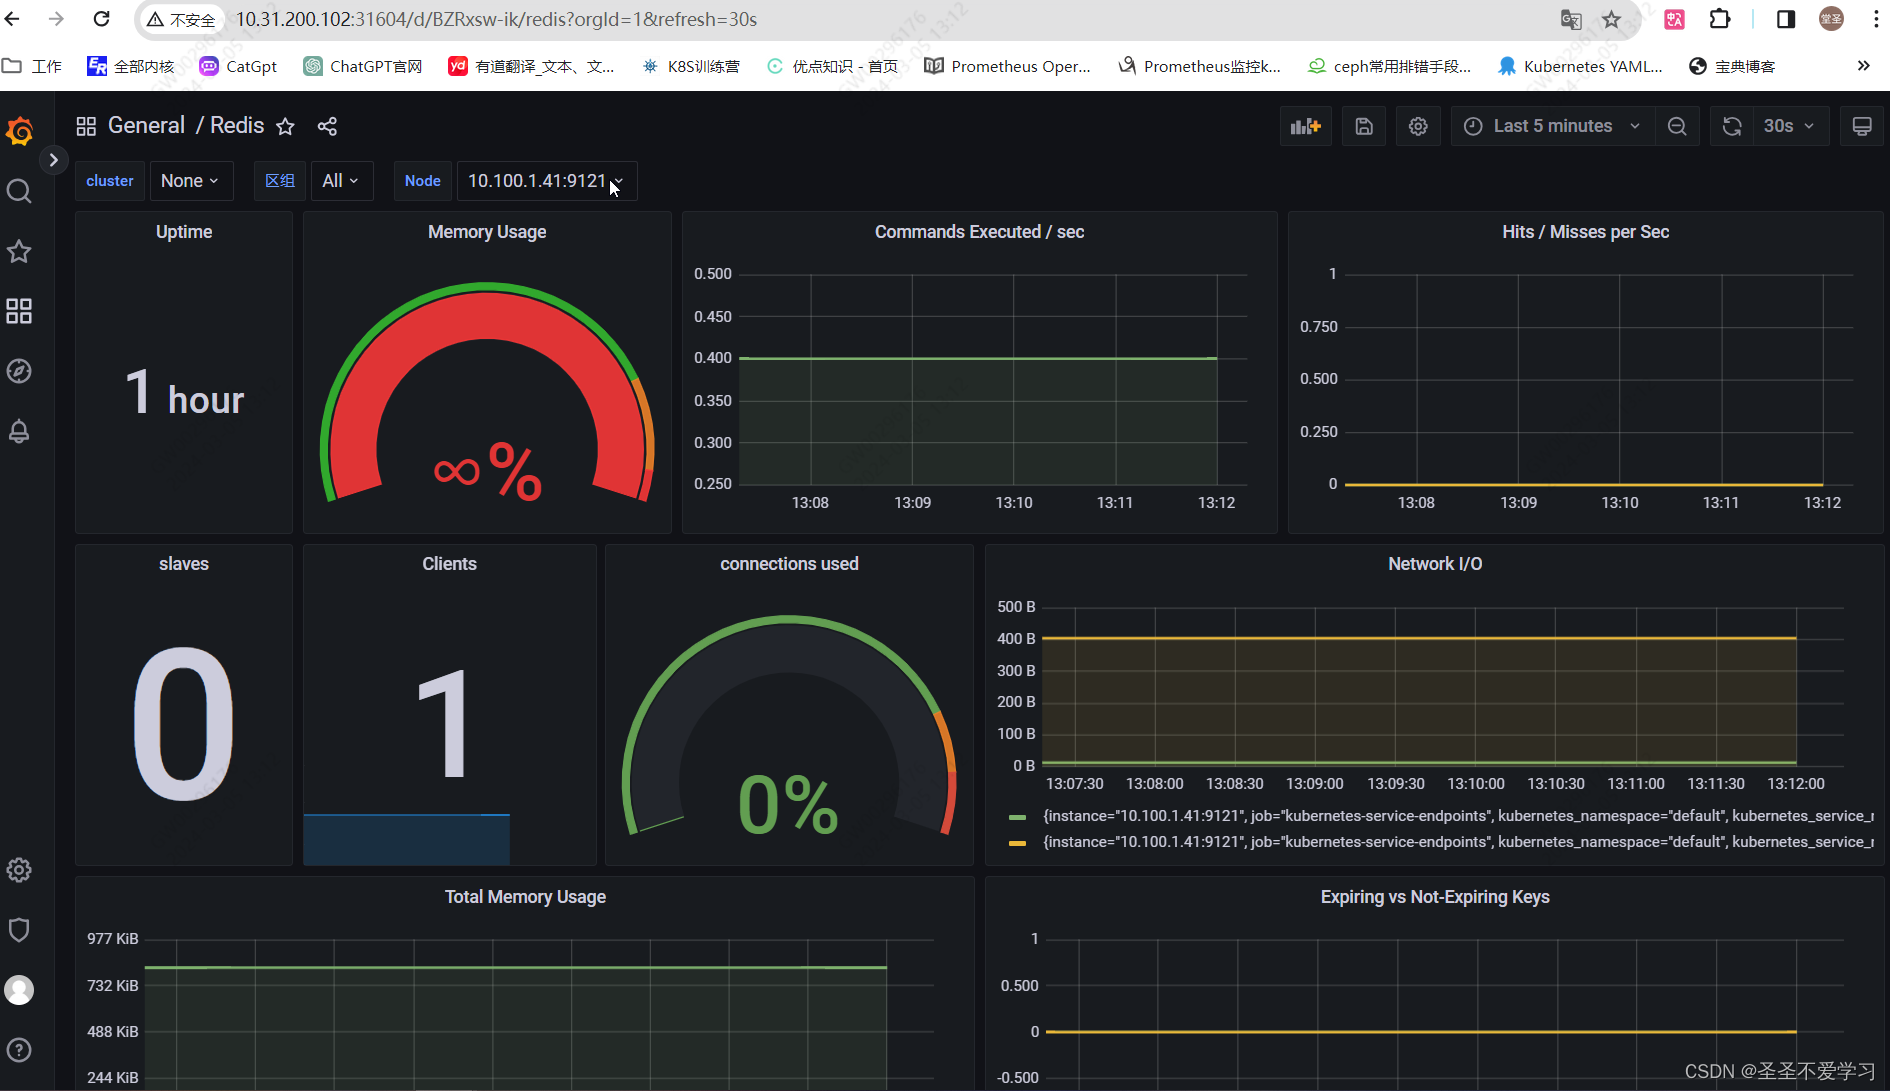Click the translate page icon
Screen dimensions: 1890x1091
point(1571,19)
